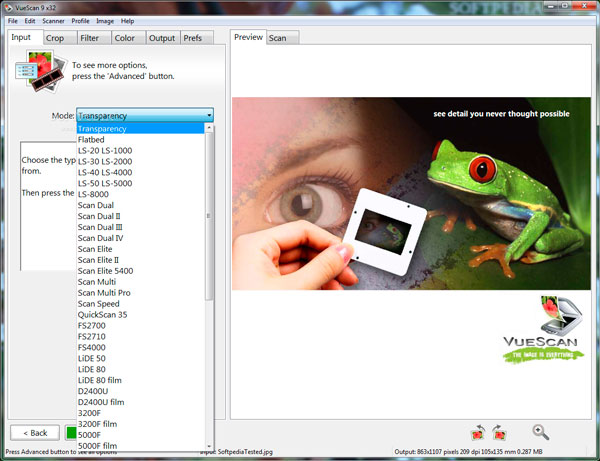Choose Scan Elite 5400 option
Viewport: 600px width, 461px height.
point(105,271)
